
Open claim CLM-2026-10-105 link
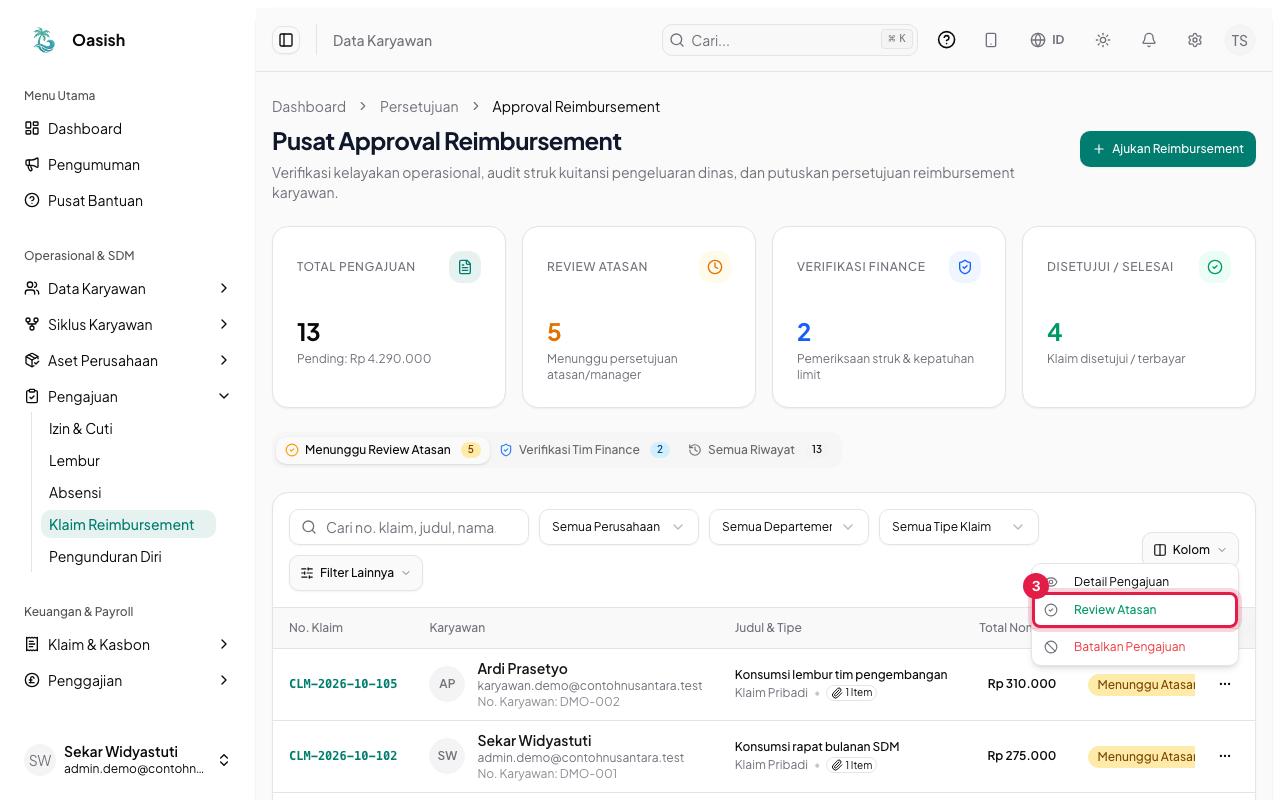pyautogui.click(x=343, y=684)
